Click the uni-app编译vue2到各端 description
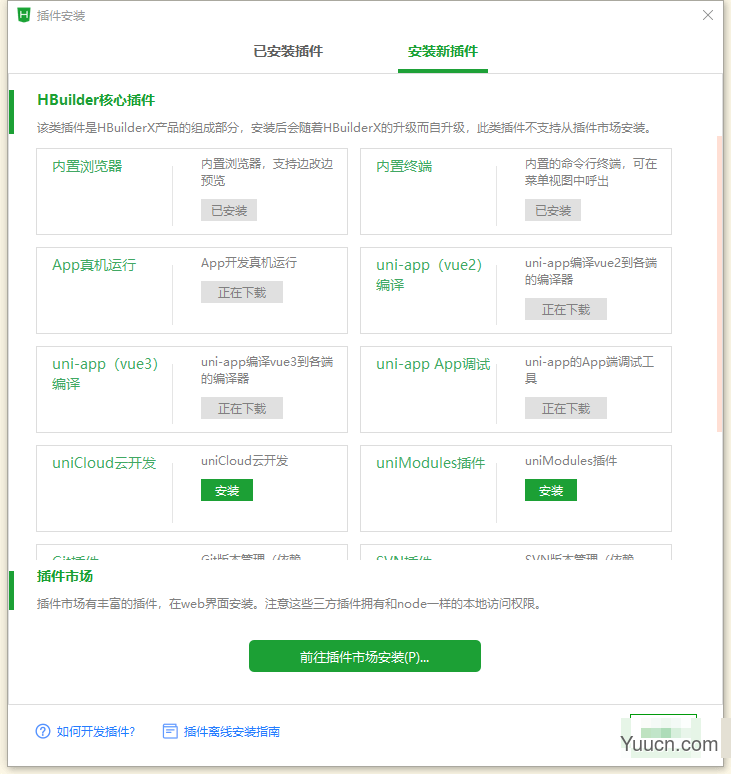Screen dimensions: 731x774 click(591, 271)
